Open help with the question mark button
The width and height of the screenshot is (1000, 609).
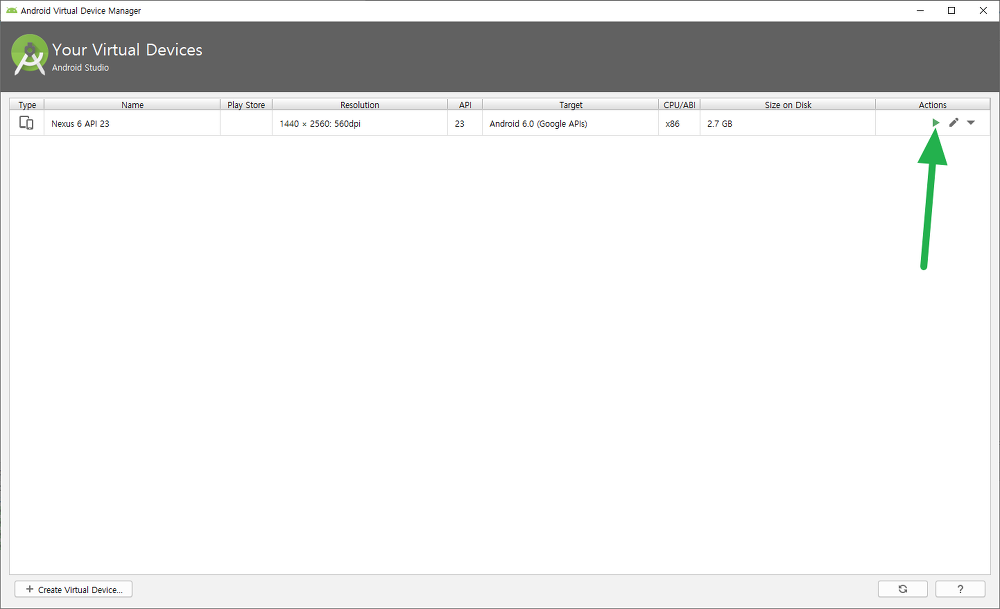coord(960,589)
